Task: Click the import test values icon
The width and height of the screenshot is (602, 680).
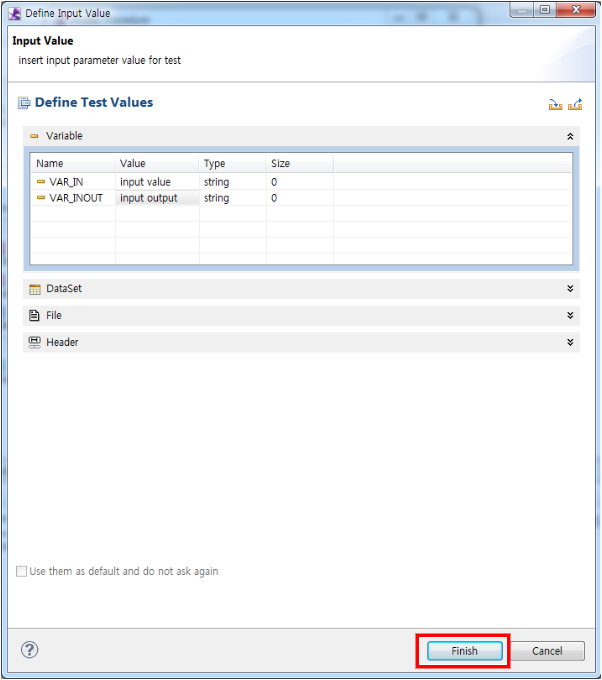Action: (555, 105)
